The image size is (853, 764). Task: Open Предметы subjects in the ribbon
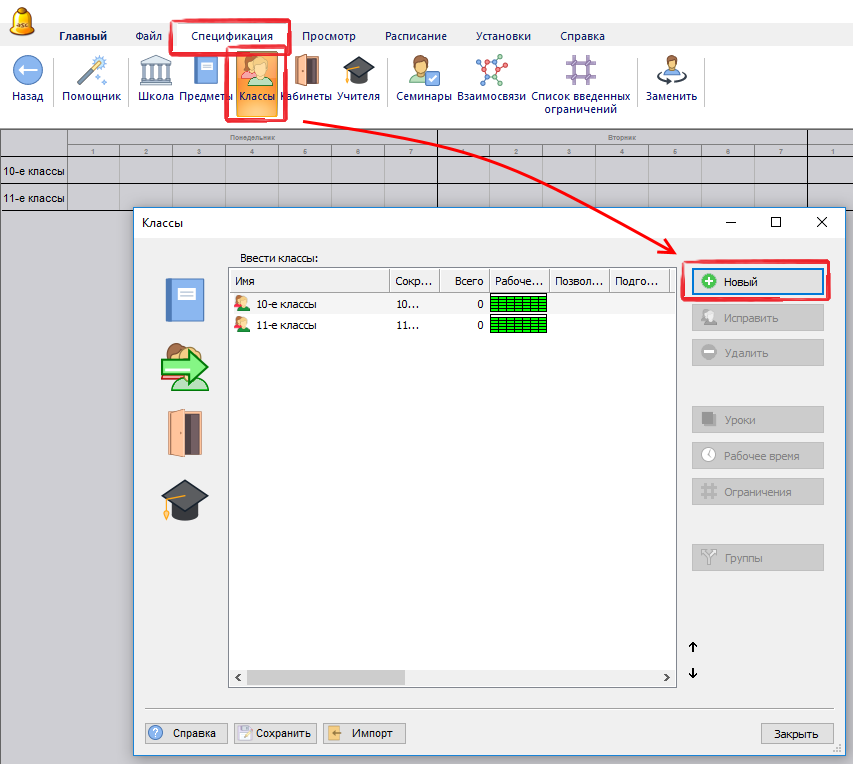point(206,72)
